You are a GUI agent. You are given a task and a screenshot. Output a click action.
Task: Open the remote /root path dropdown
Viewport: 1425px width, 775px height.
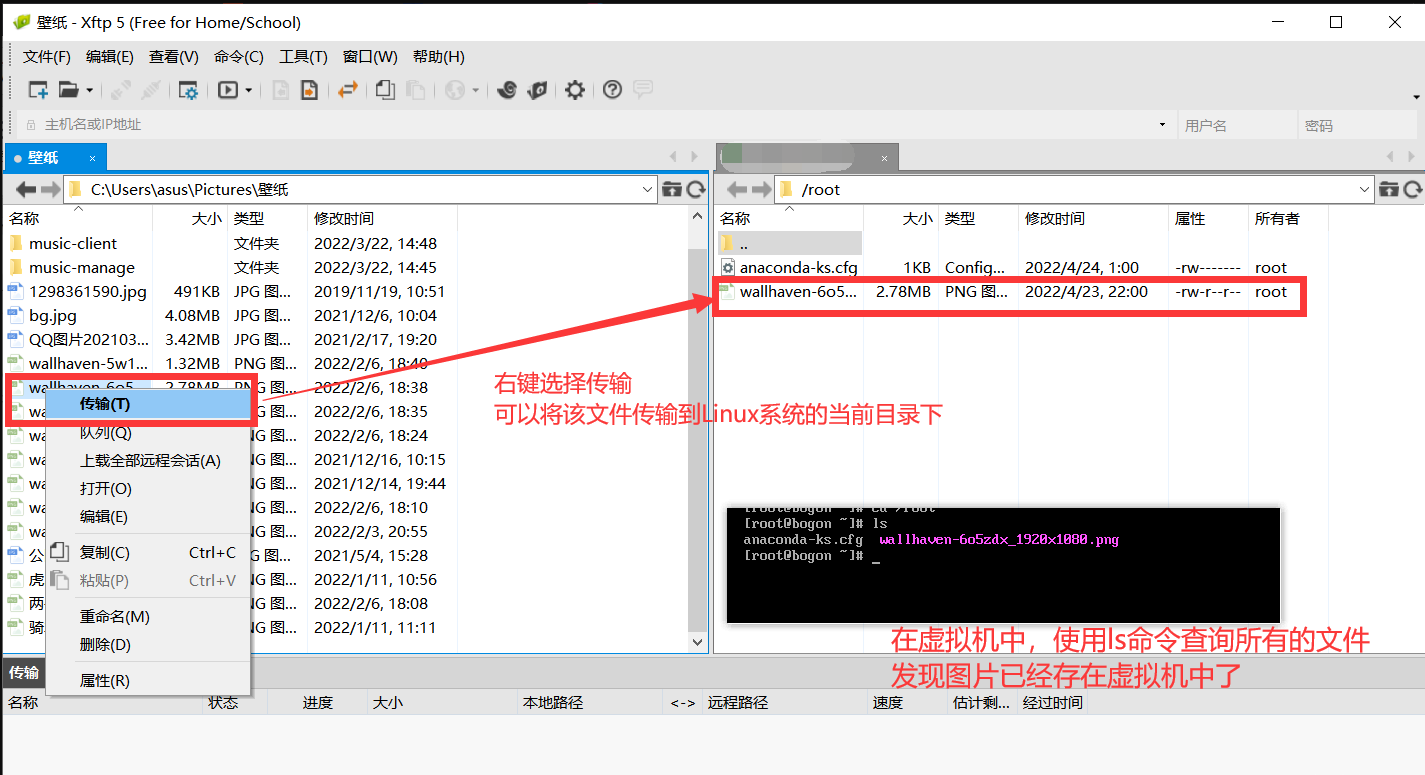[1365, 189]
